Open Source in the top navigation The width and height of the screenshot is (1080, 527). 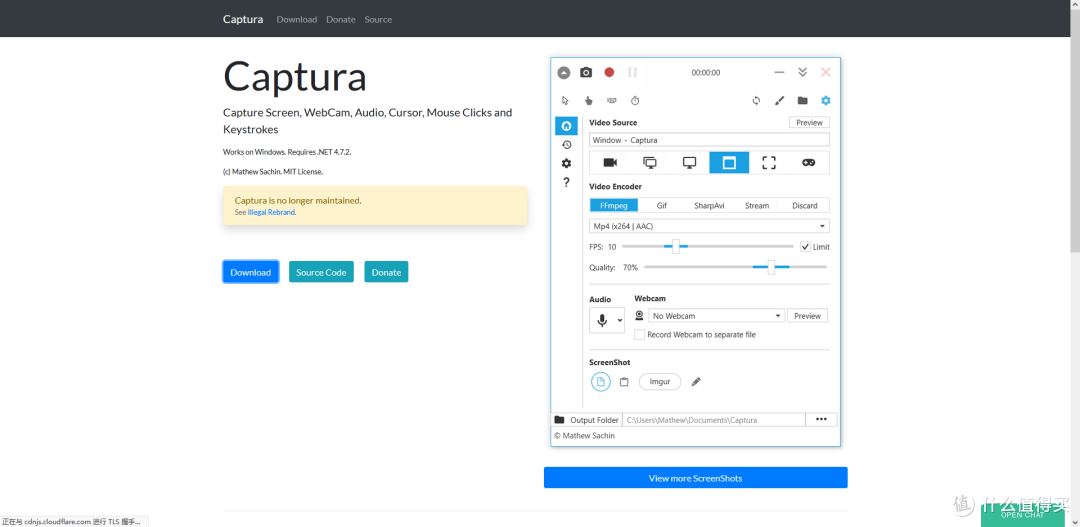tap(378, 19)
